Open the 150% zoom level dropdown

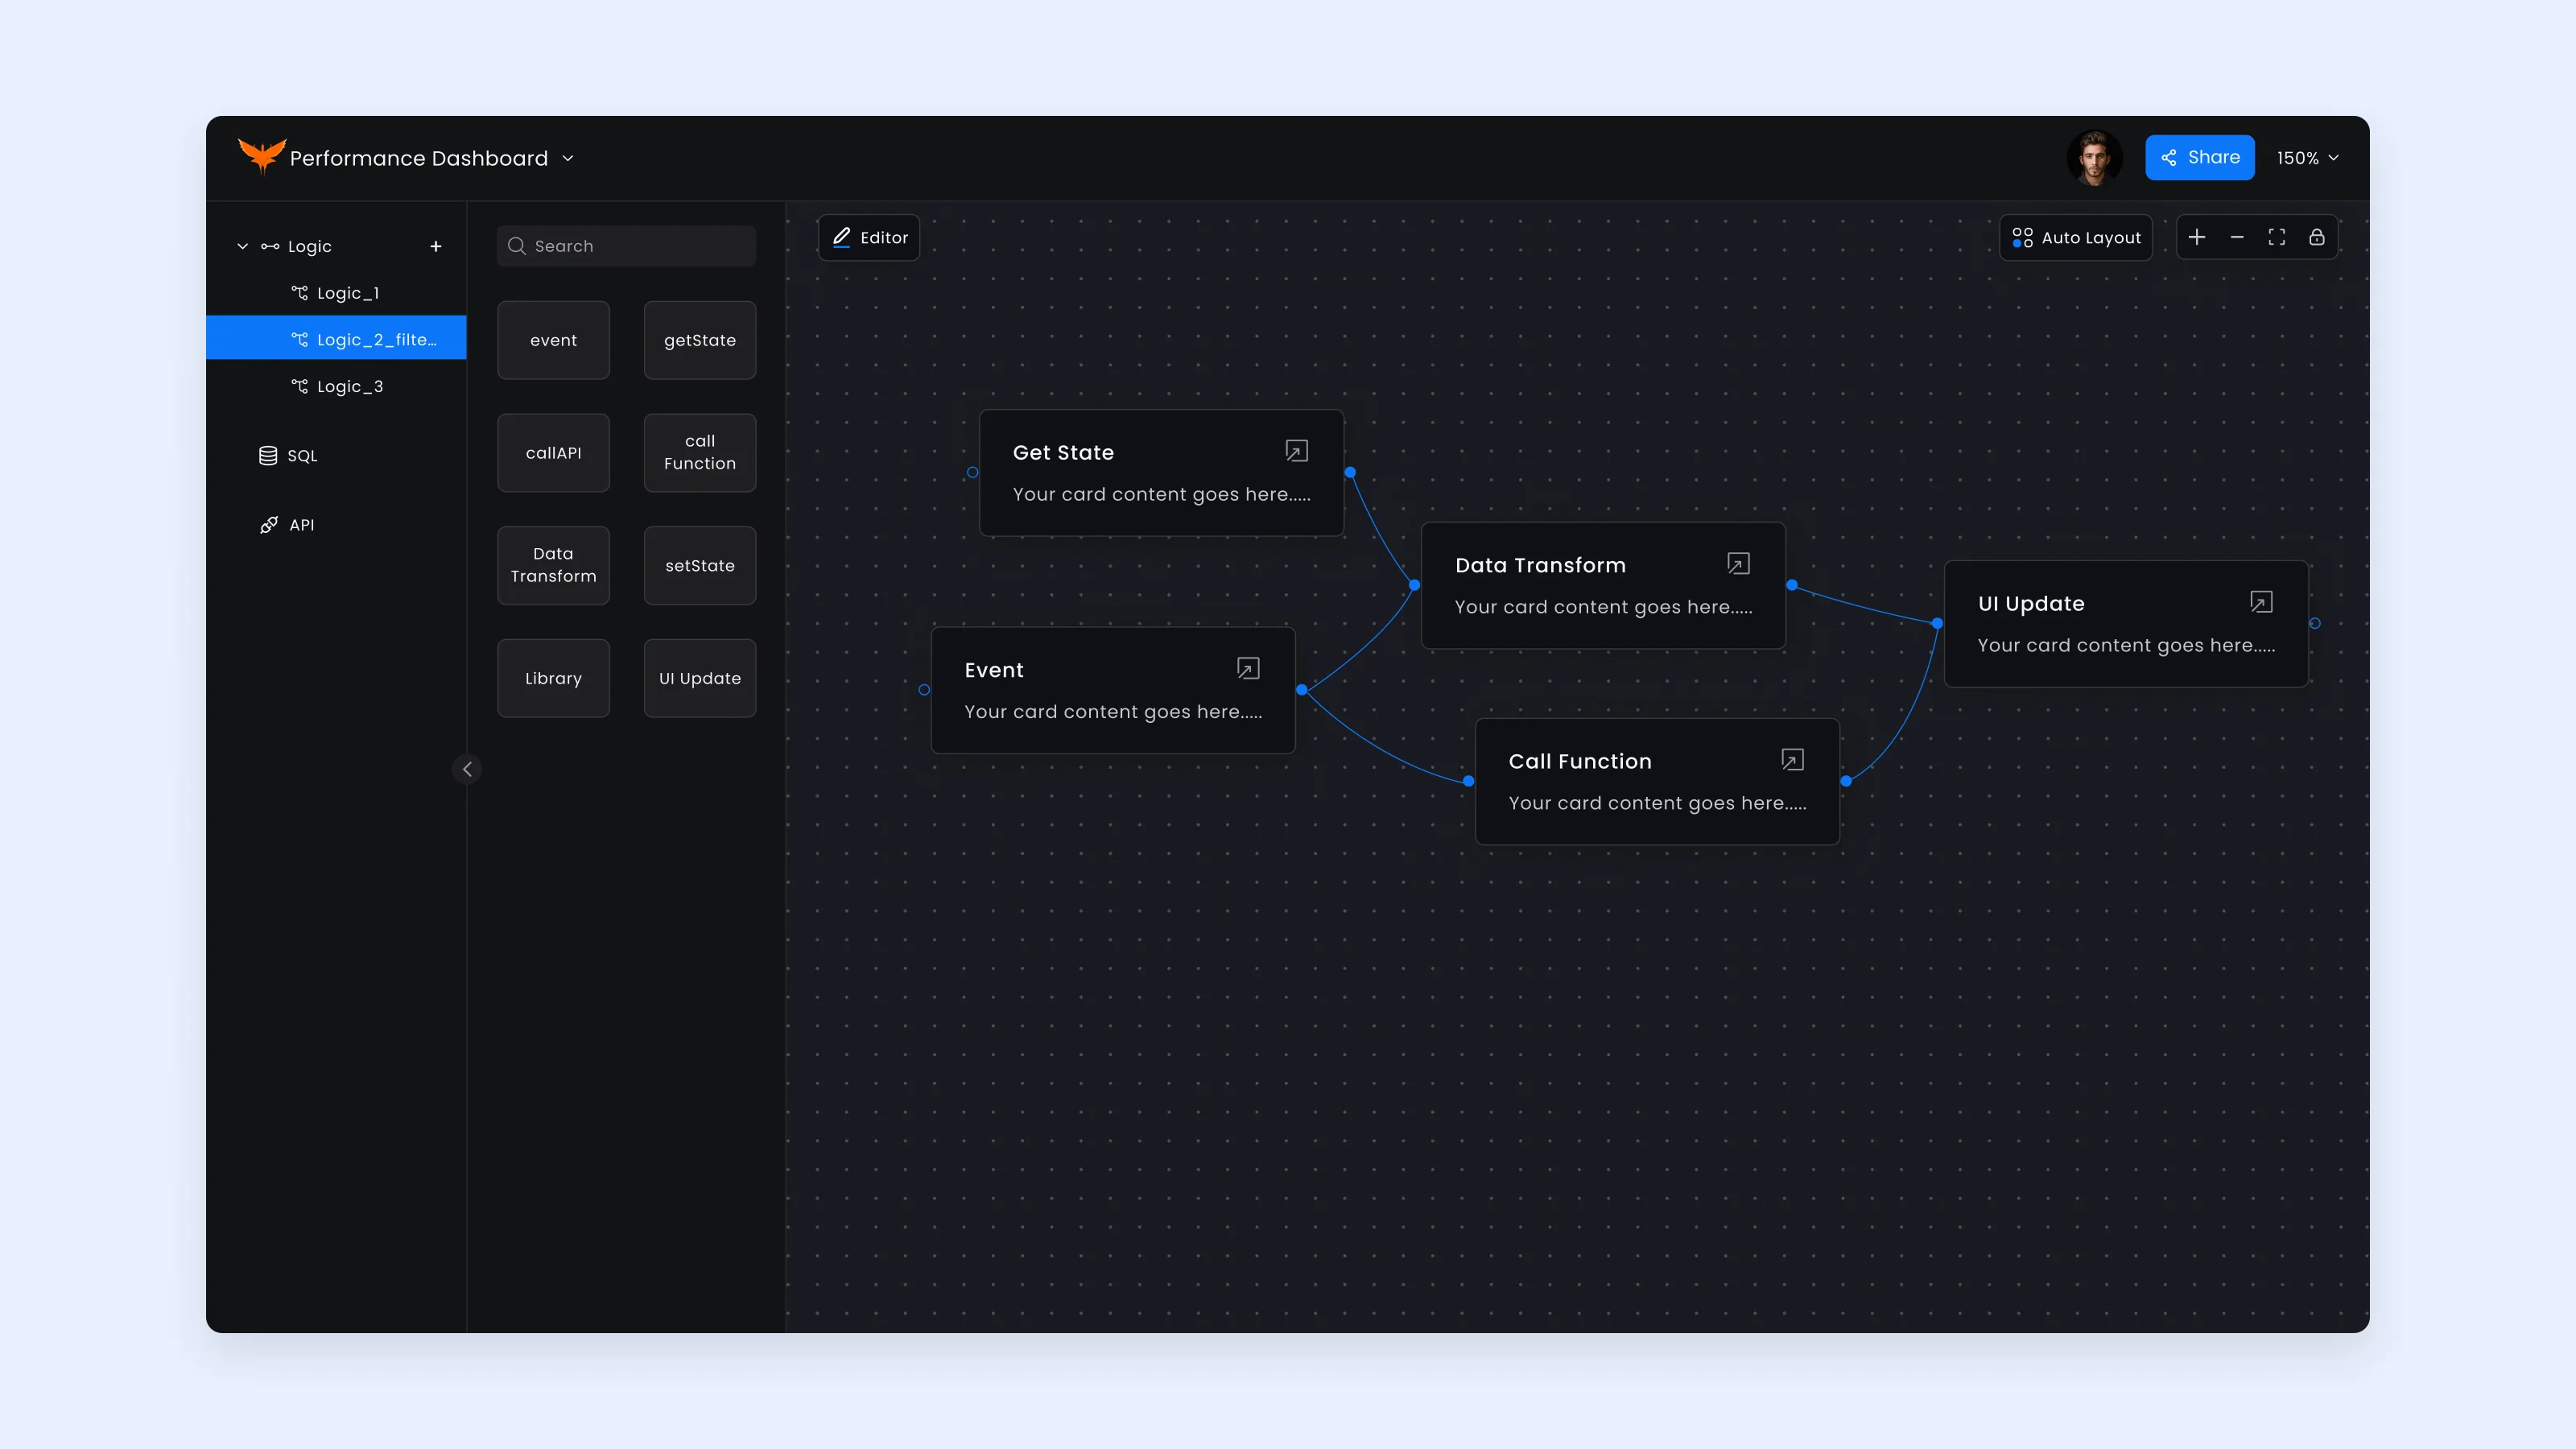[x=2308, y=158]
